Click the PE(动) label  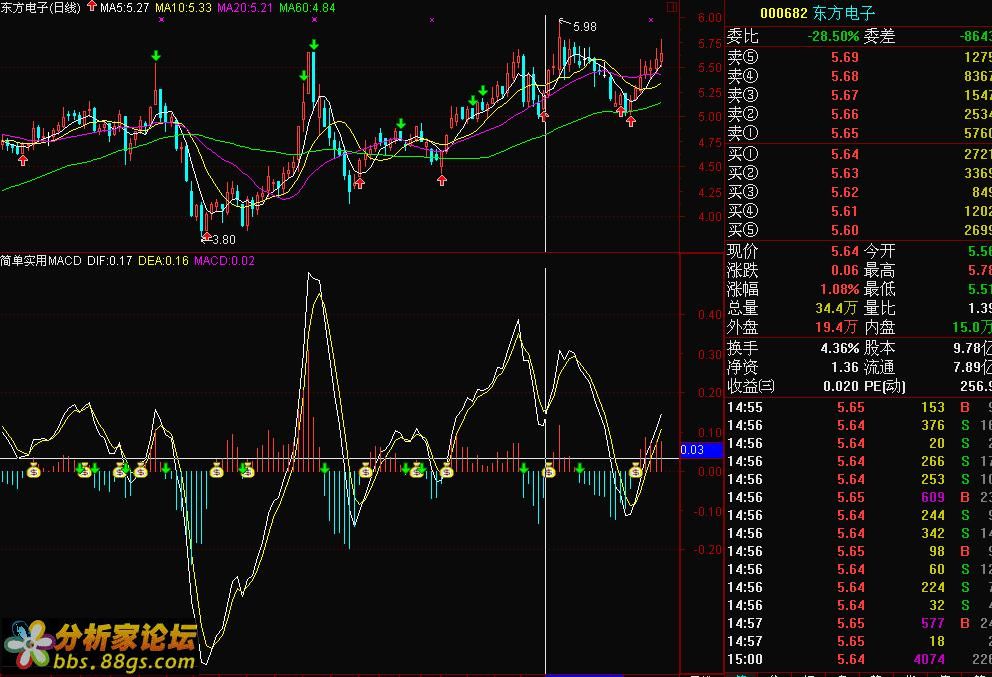click(884, 387)
